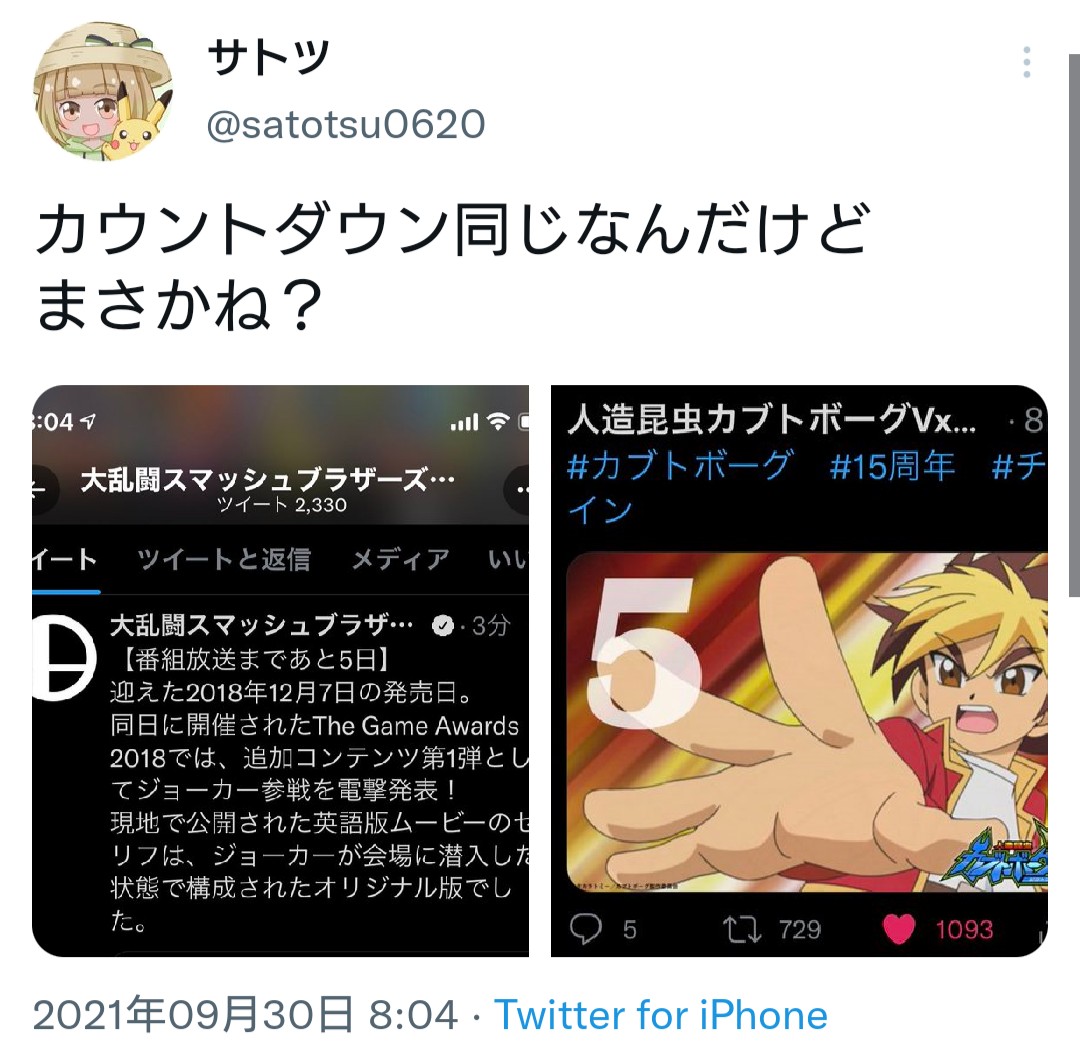Click the reply speech bubble icon
The width and height of the screenshot is (1080, 1052).
click(585, 929)
